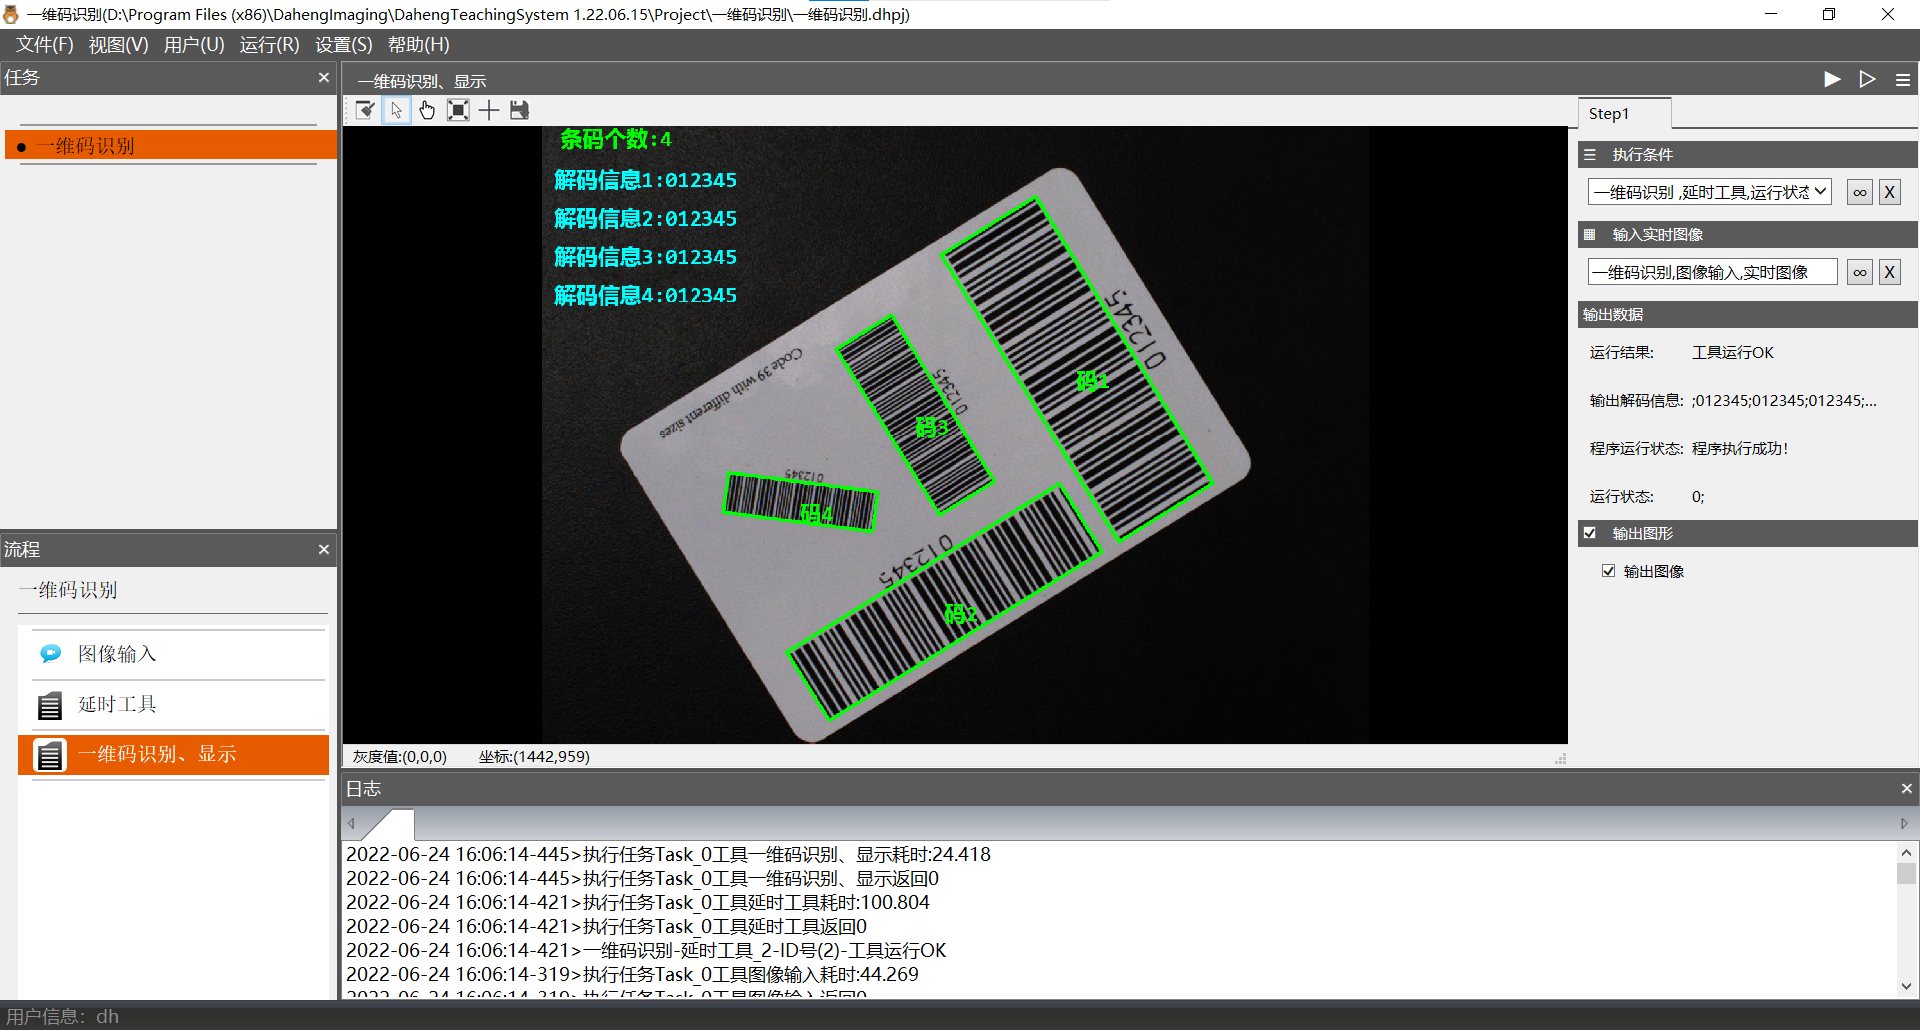Click the 图像输入 chat bubble icon
This screenshot has width=1920, height=1030.
click(50, 654)
